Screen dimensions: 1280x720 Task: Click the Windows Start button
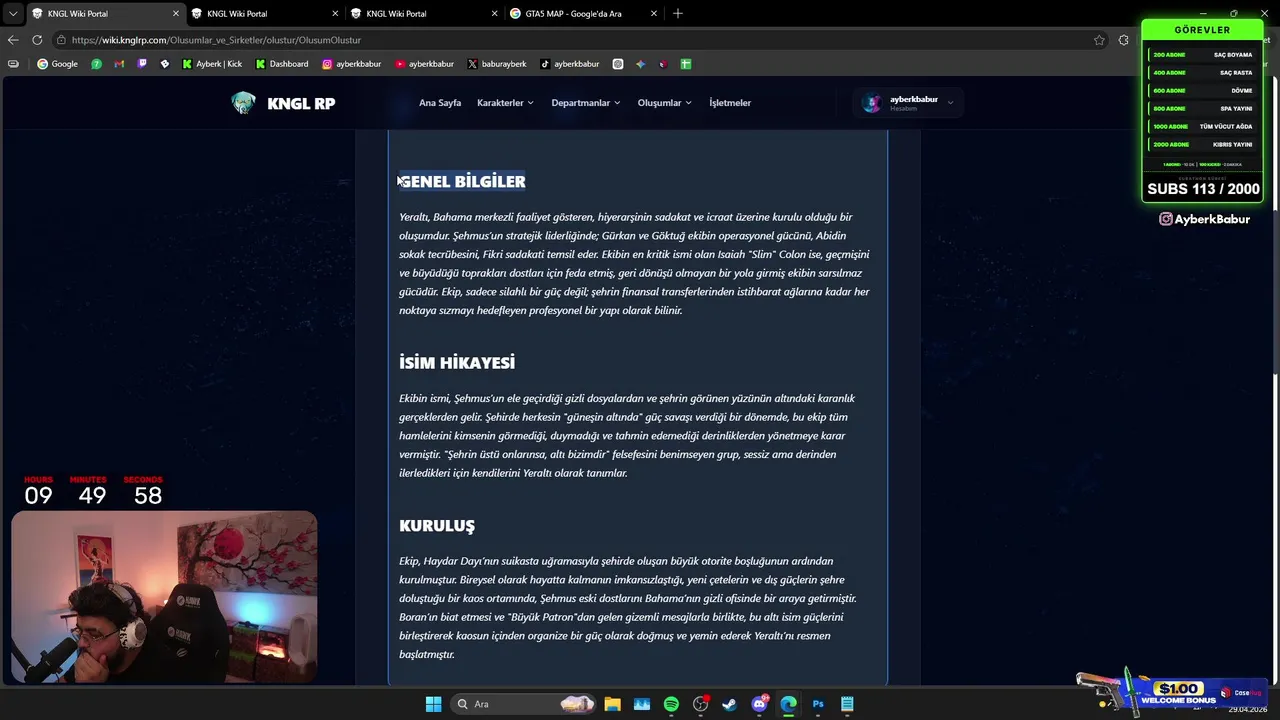point(433,704)
